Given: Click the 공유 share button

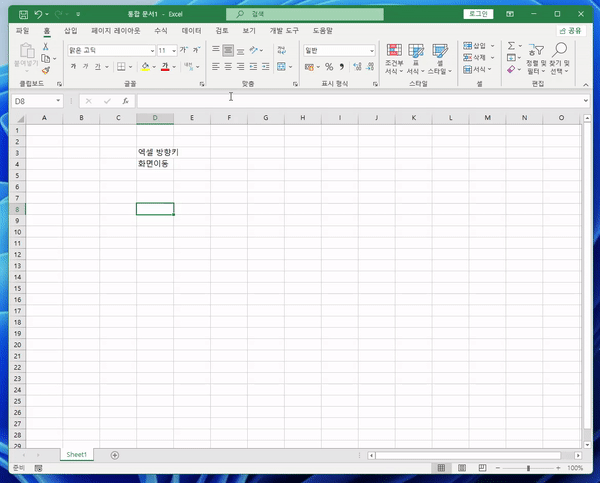Looking at the screenshot, I should [x=571, y=31].
